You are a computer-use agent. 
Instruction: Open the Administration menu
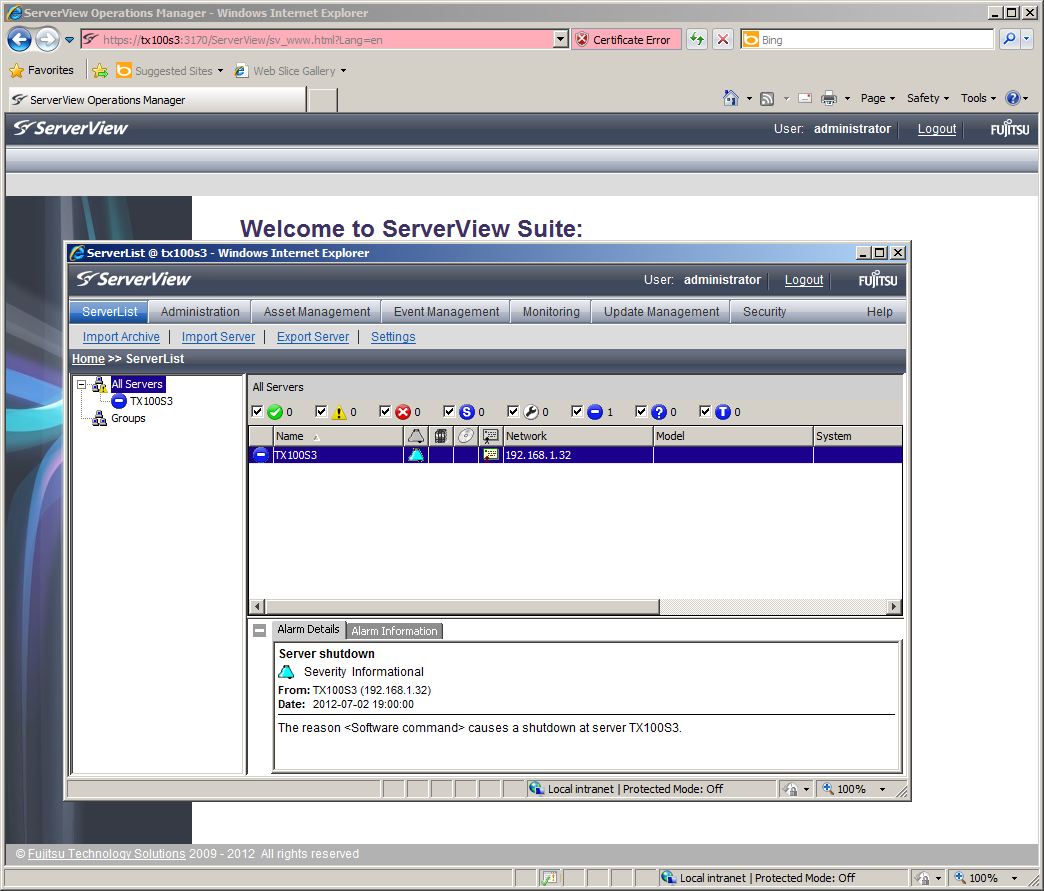(x=200, y=312)
